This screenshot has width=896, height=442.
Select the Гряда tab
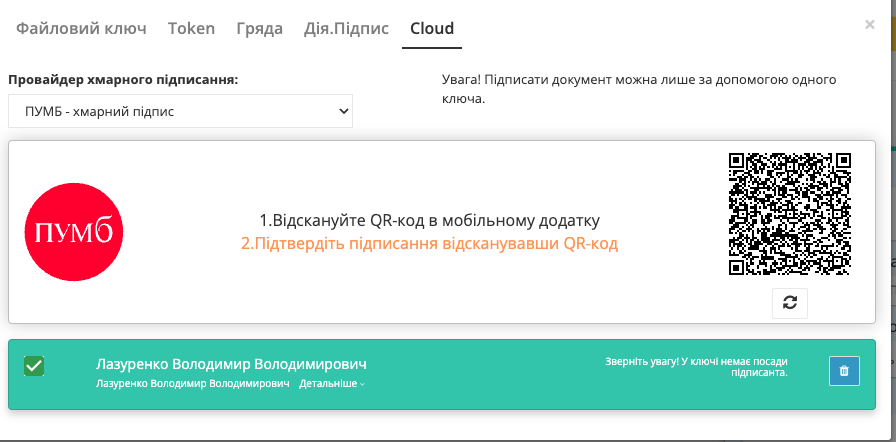259,29
